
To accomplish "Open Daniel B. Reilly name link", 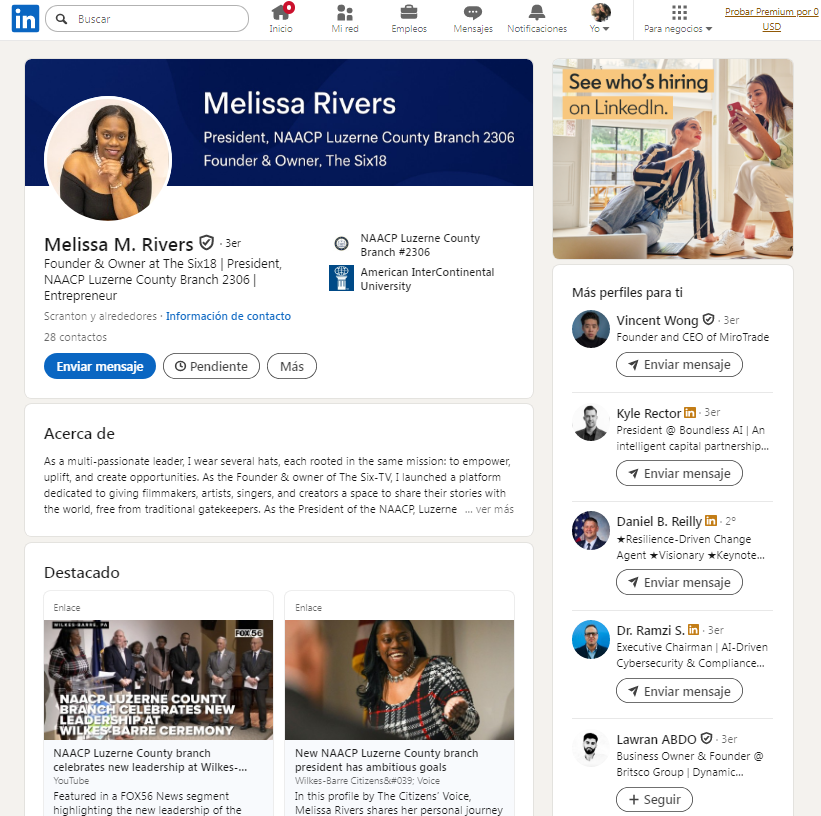I will 659,522.
